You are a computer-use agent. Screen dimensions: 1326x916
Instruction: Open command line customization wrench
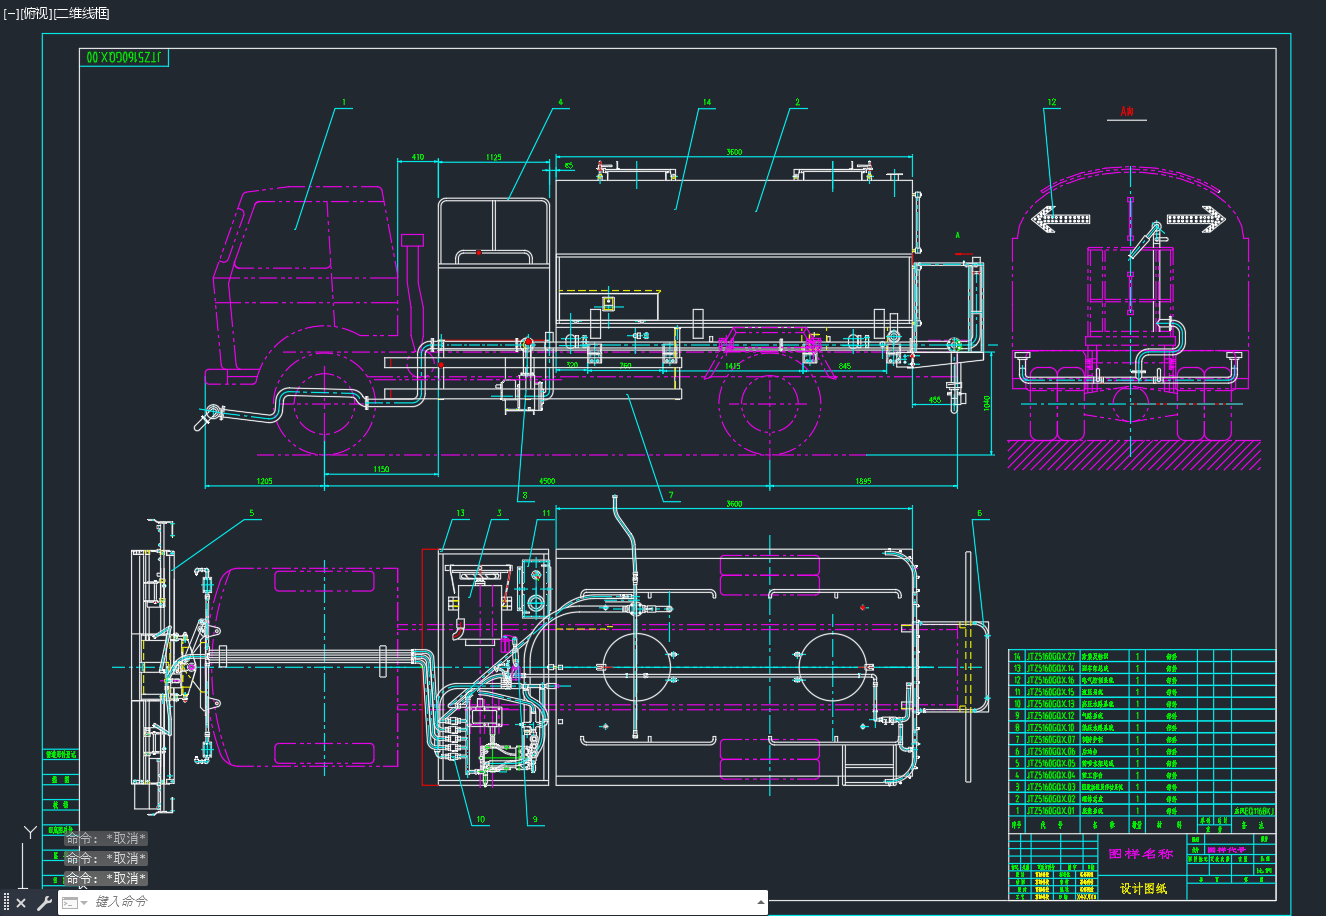pos(43,903)
